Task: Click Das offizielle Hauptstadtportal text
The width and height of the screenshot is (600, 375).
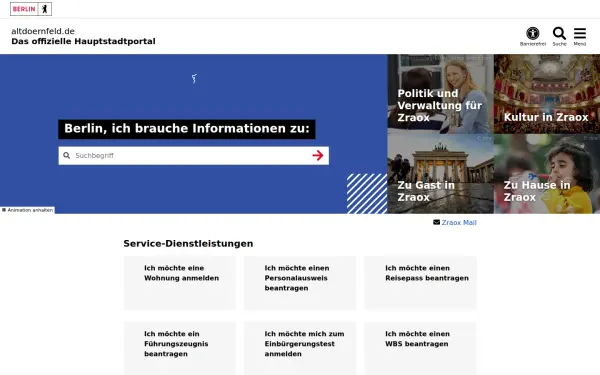Action: tap(83, 41)
